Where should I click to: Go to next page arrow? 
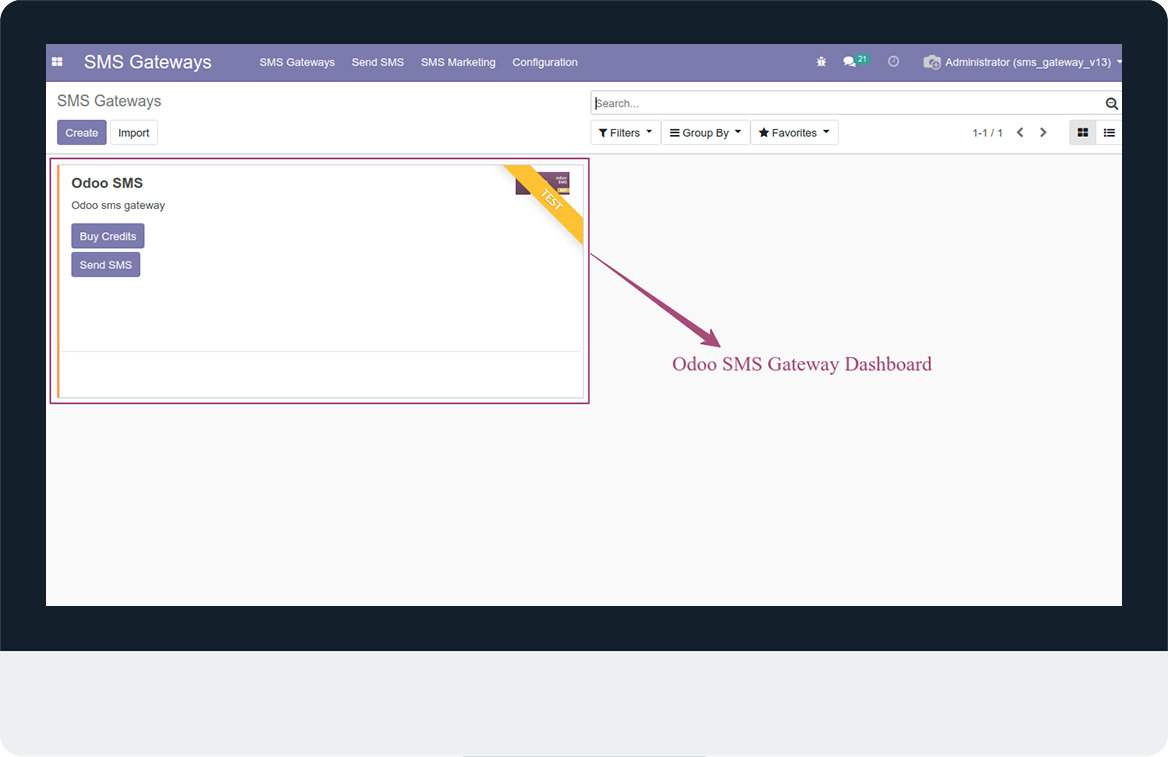point(1043,133)
